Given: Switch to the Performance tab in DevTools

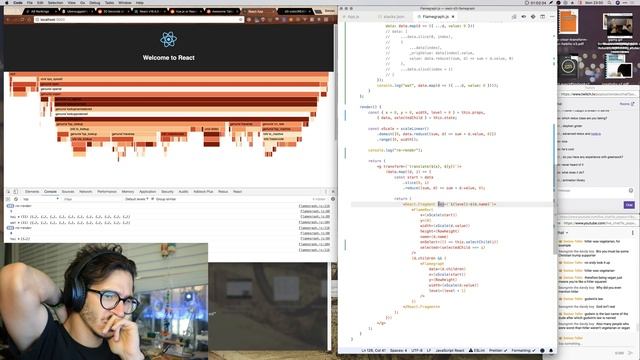Looking at the screenshot, I should click(107, 191).
